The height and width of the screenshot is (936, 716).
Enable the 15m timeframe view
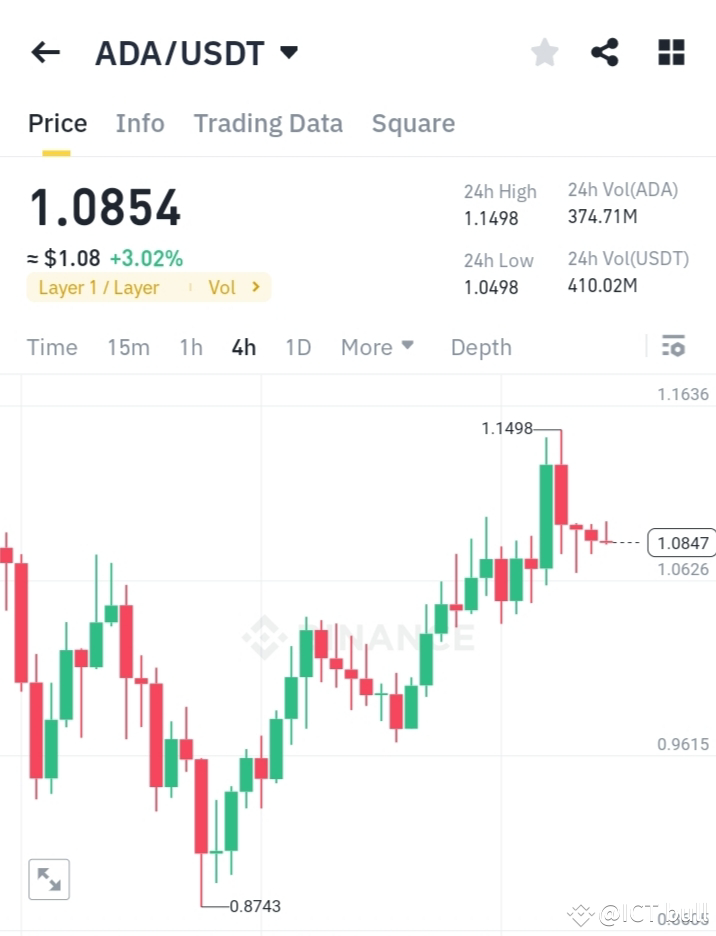[x=128, y=347]
